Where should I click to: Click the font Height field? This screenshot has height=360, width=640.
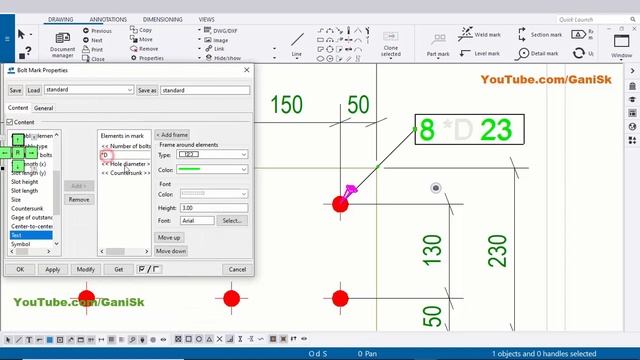(x=213, y=208)
